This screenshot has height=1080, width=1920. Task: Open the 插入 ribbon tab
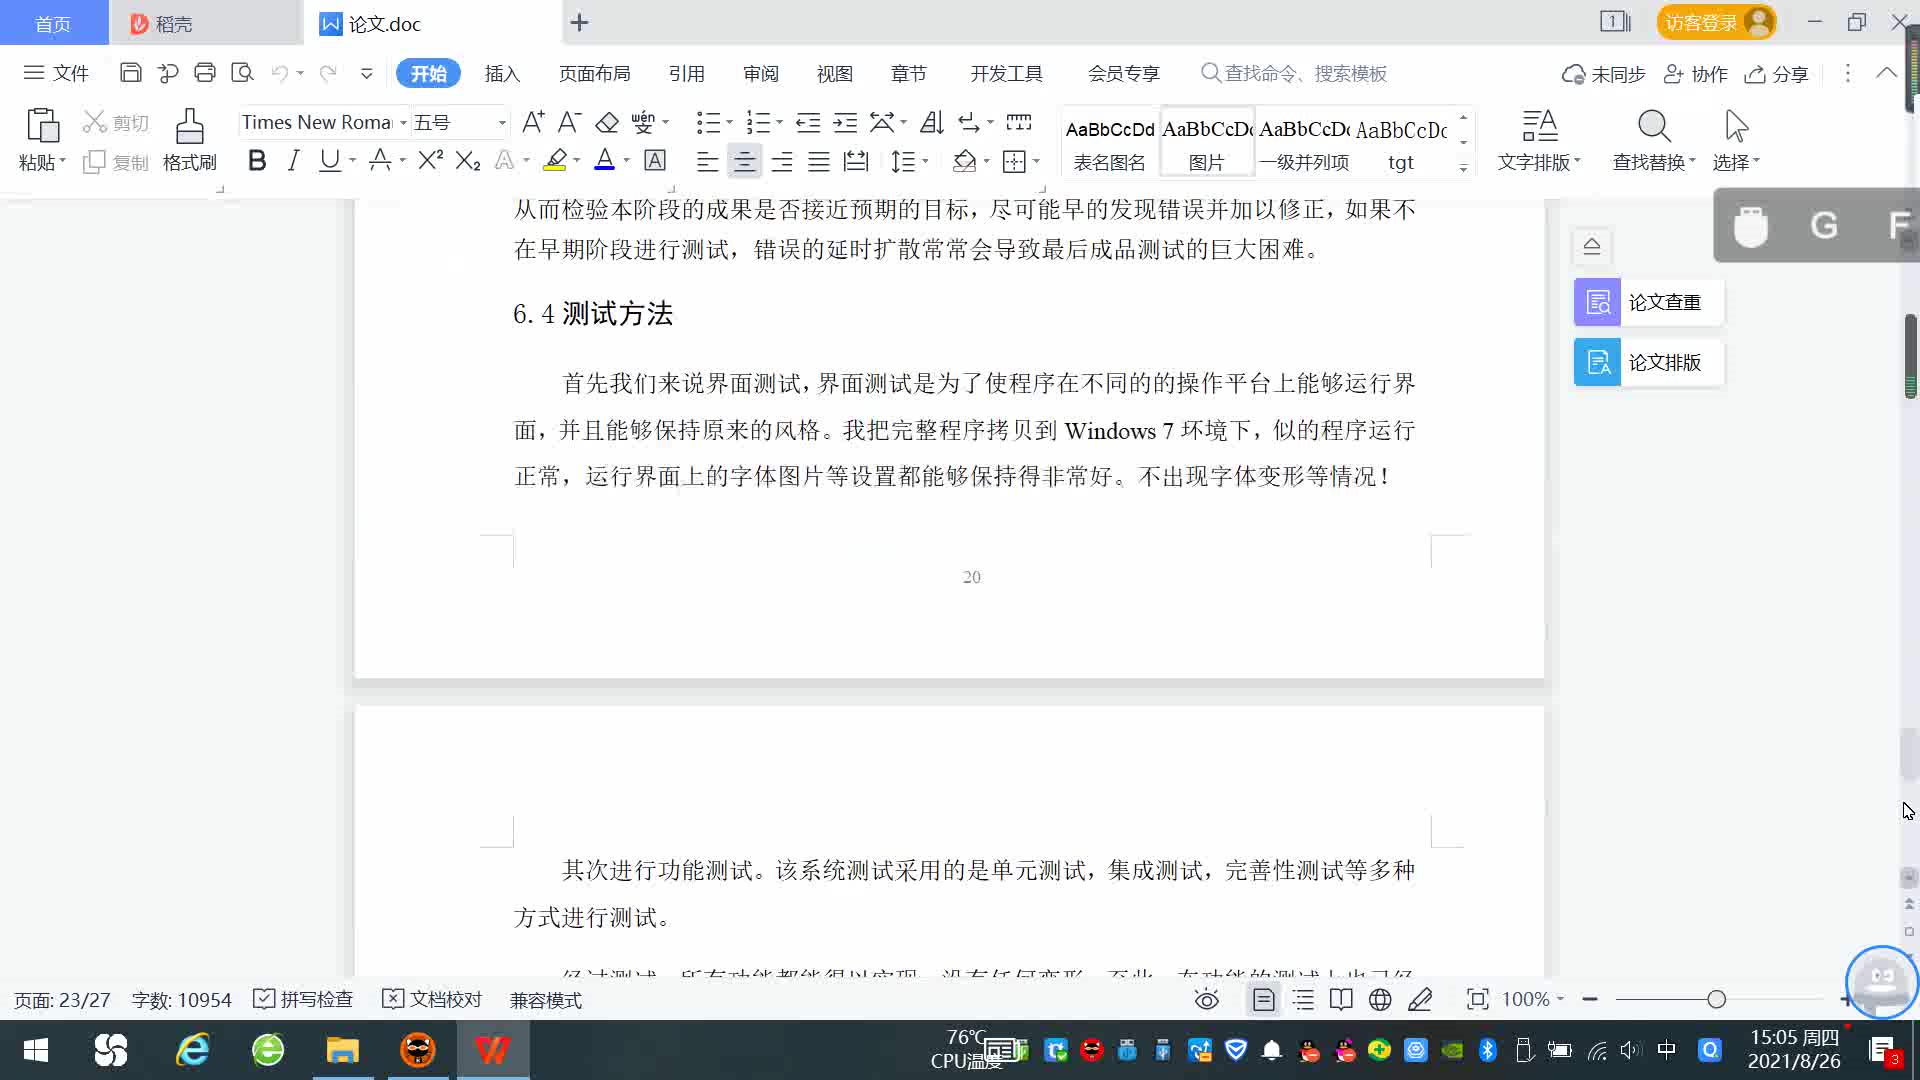[x=502, y=74]
